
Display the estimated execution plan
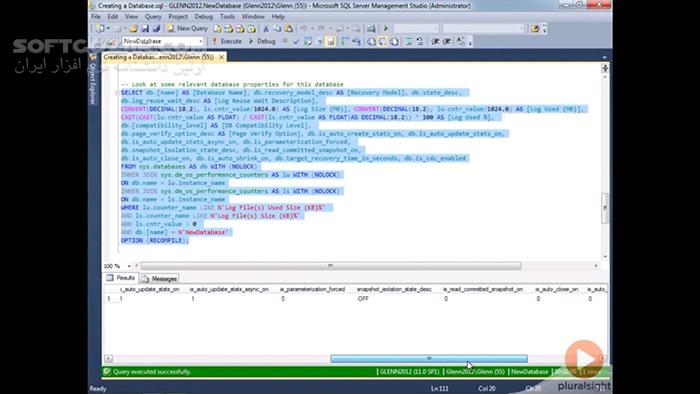pyautogui.click(x=308, y=41)
